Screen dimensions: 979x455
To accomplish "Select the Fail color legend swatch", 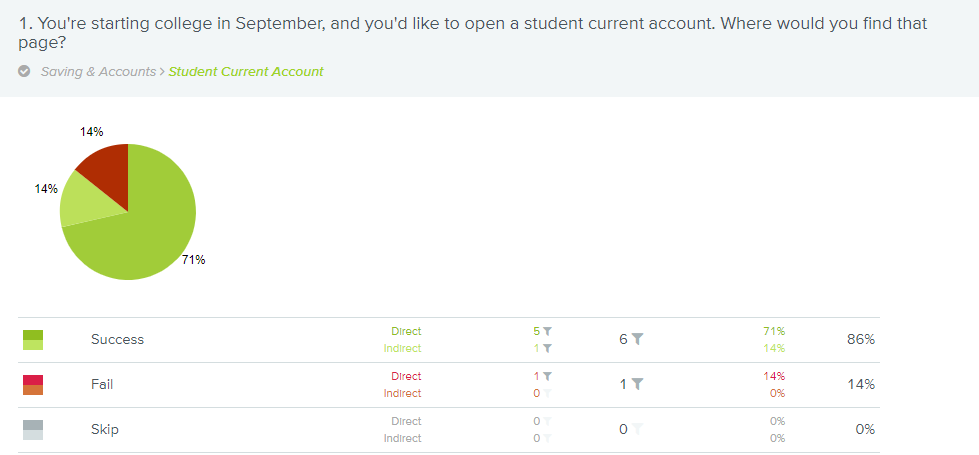I will (33, 385).
